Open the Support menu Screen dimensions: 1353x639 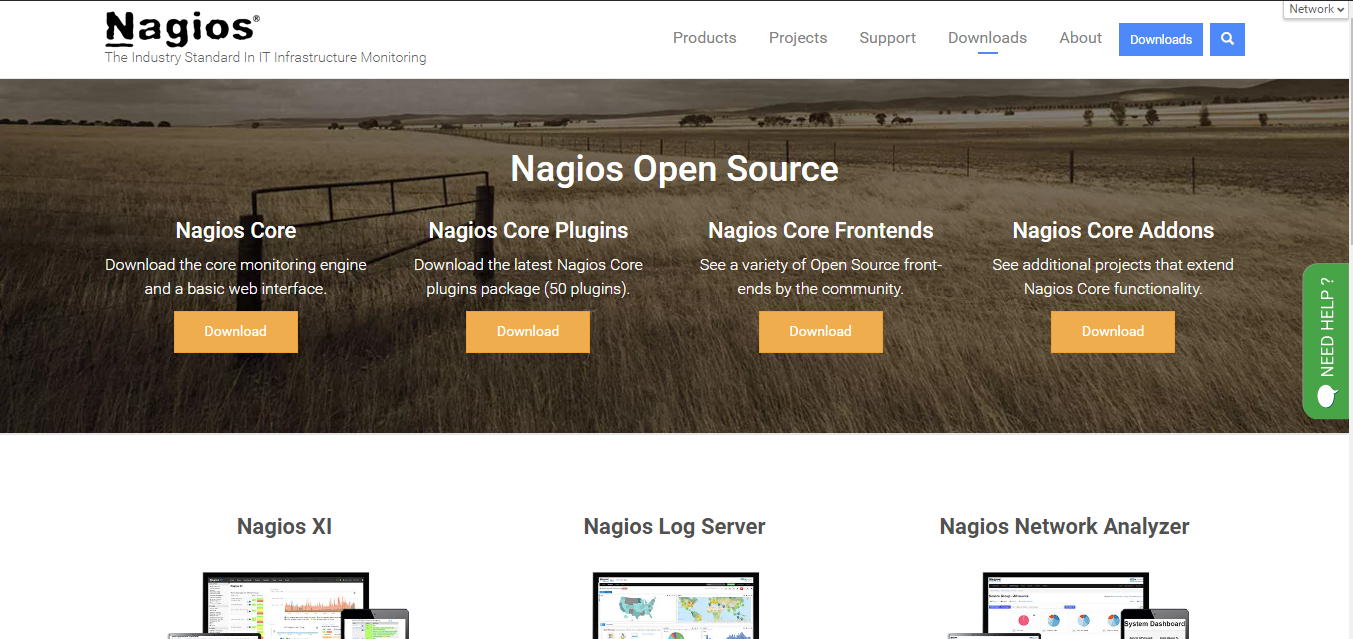point(887,38)
